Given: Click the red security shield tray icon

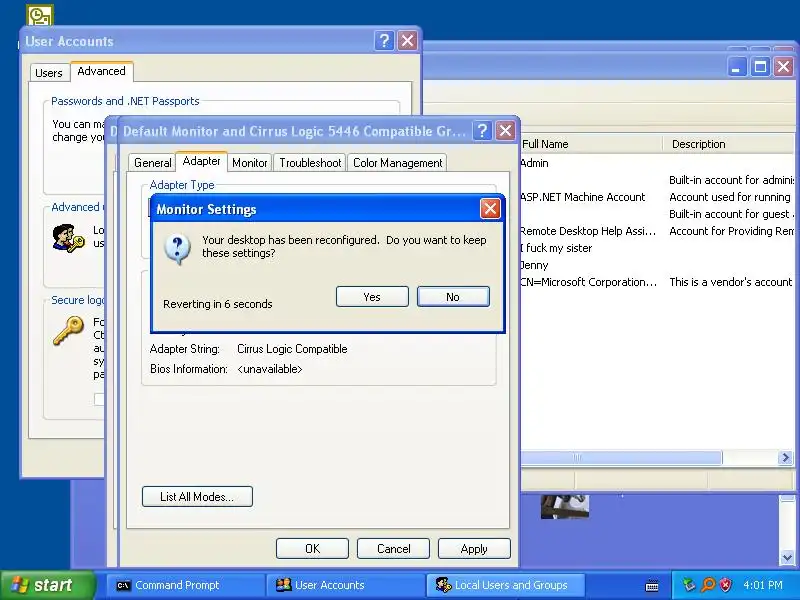Looking at the screenshot, I should click(725, 585).
